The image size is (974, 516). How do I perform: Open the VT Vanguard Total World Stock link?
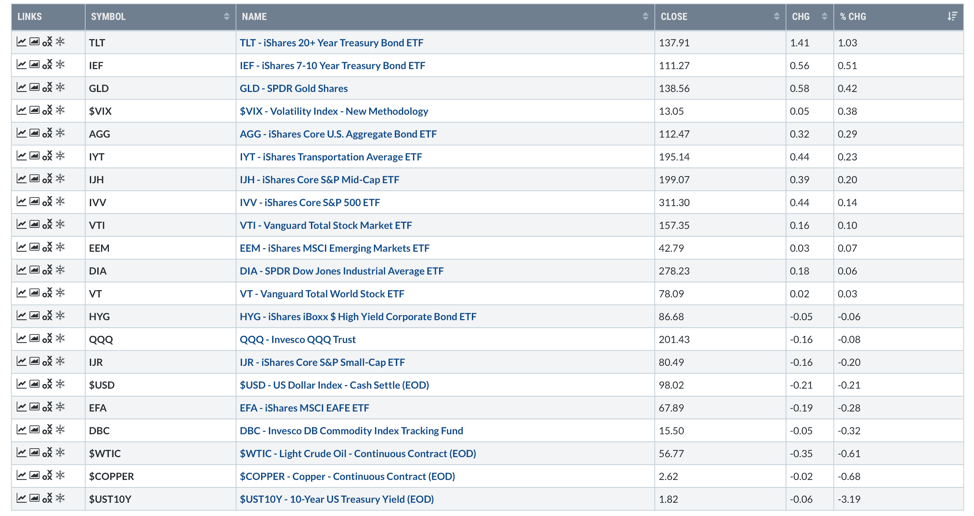click(322, 294)
